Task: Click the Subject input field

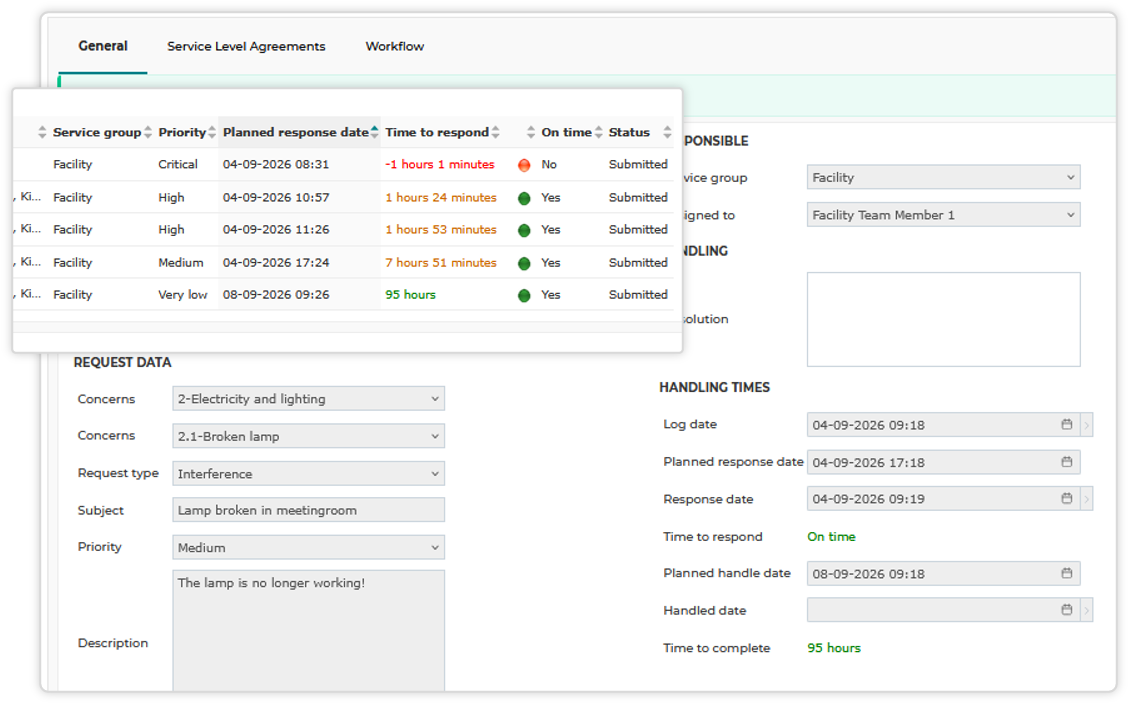Action: 308,510
